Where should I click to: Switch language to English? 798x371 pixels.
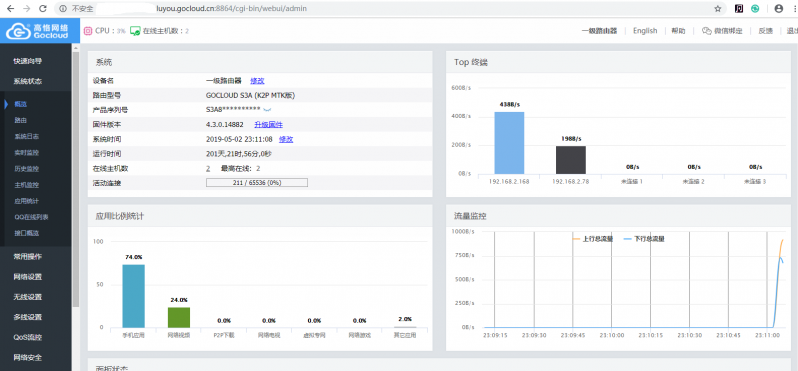pos(645,31)
